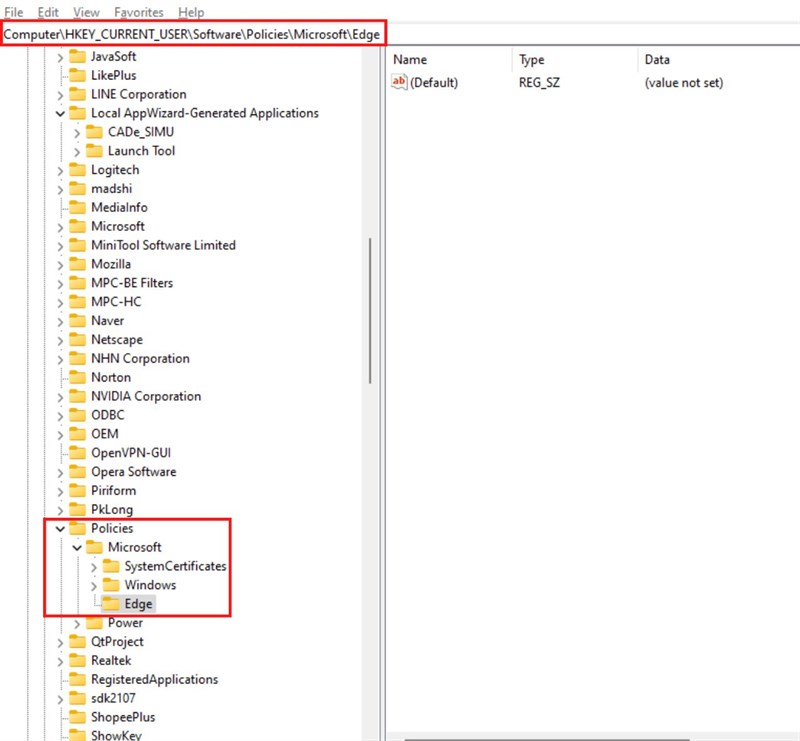
Task: Click the (value not set) data cell
Action: (684, 83)
